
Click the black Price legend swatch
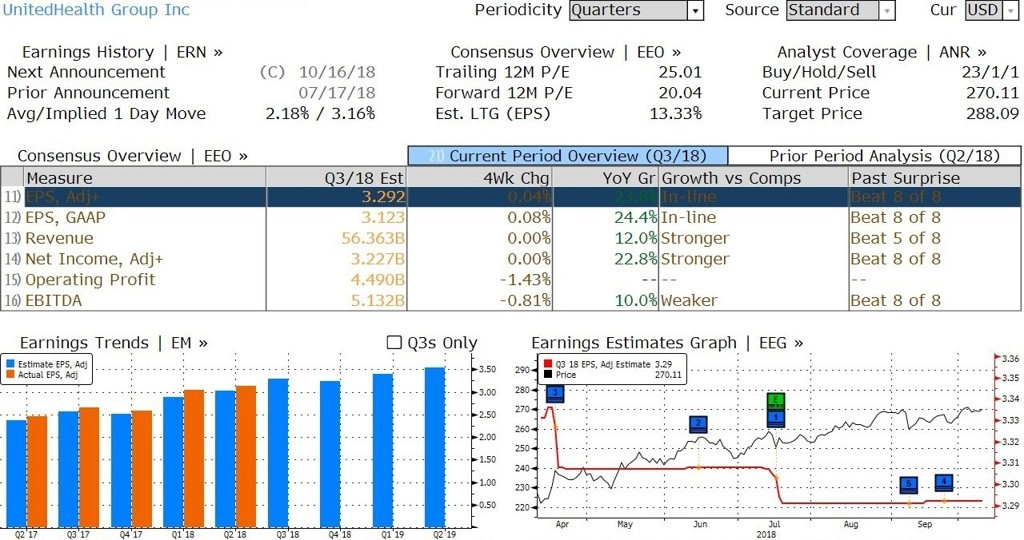(547, 375)
